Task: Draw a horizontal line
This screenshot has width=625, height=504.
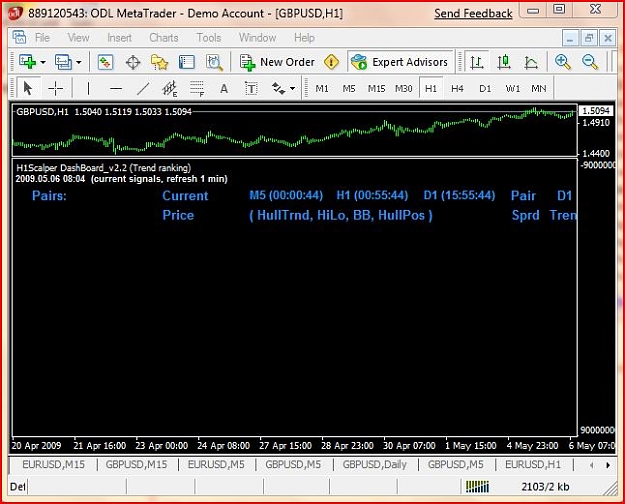Action: coord(116,88)
